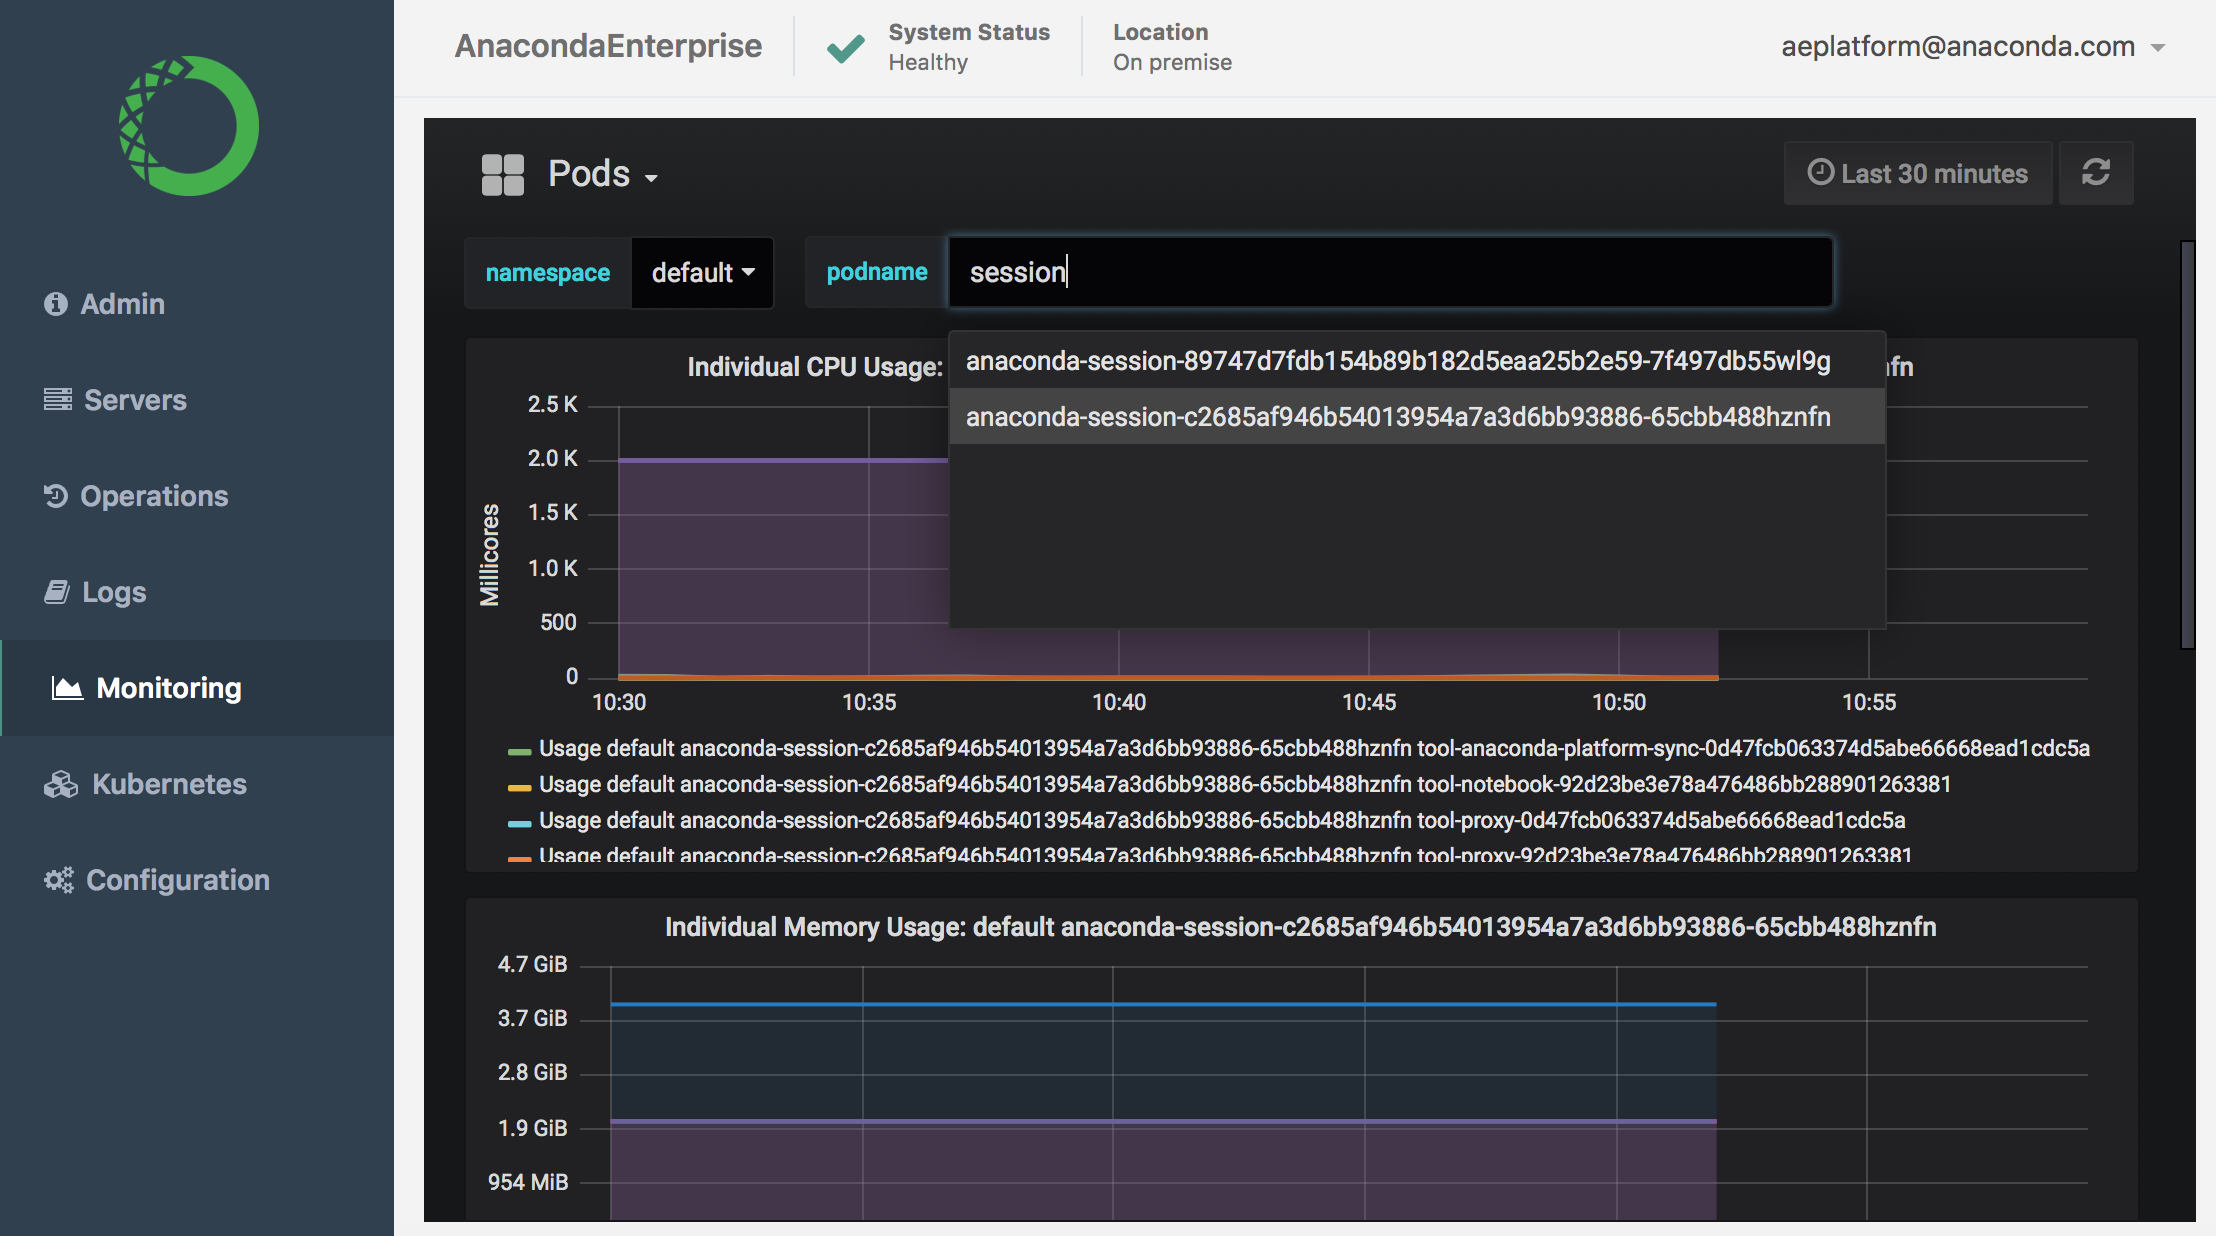Open the namespace default dropdown
Viewport: 2216px width, 1236px height.
click(x=702, y=273)
